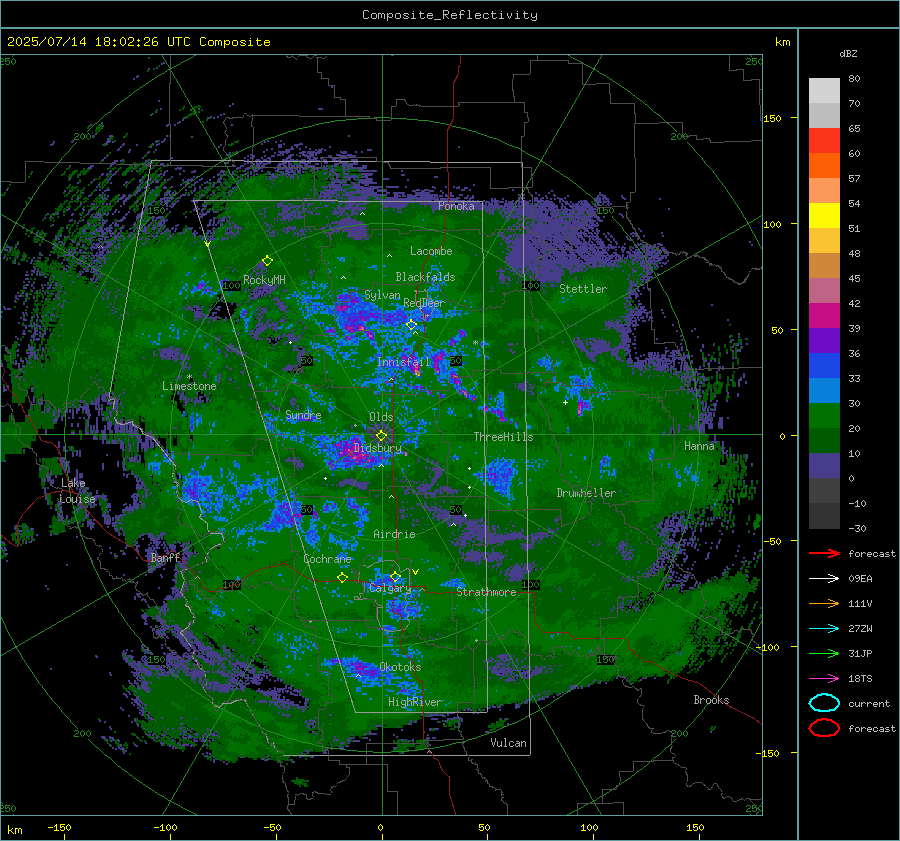This screenshot has width=900, height=841.
Task: Click the ThreeHills city label
Action: 503,437
